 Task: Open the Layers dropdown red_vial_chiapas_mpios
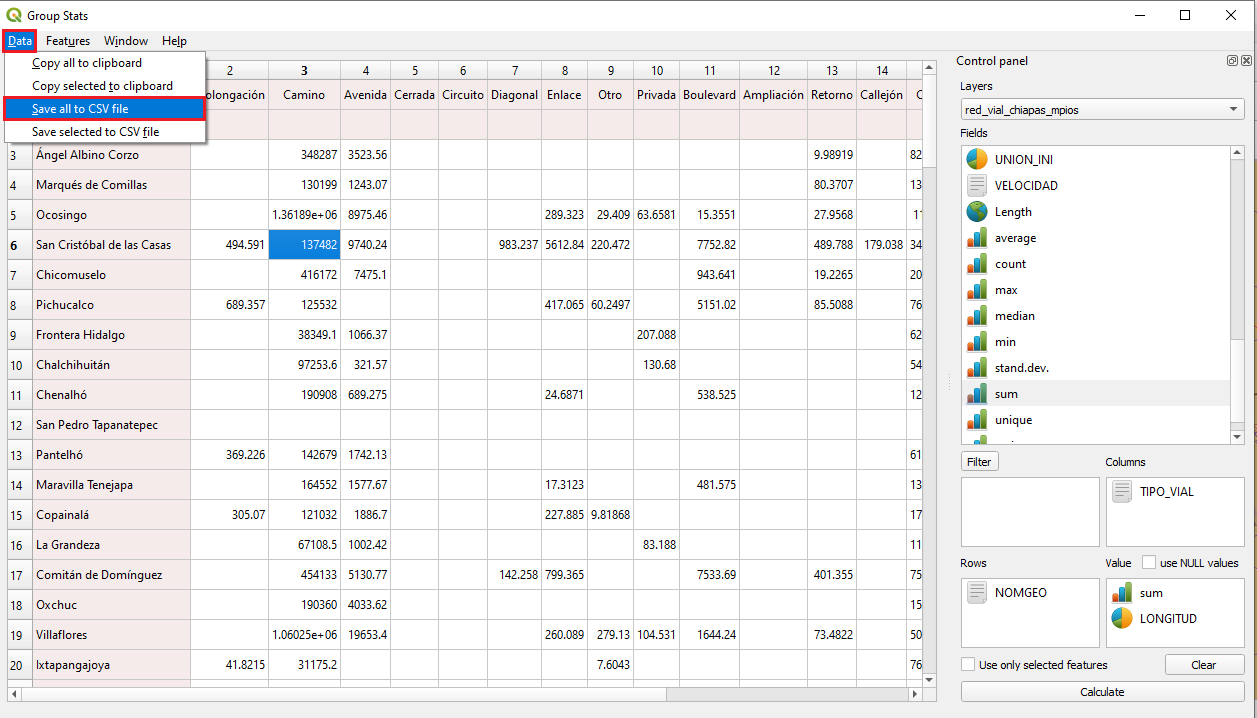pyautogui.click(x=1102, y=109)
